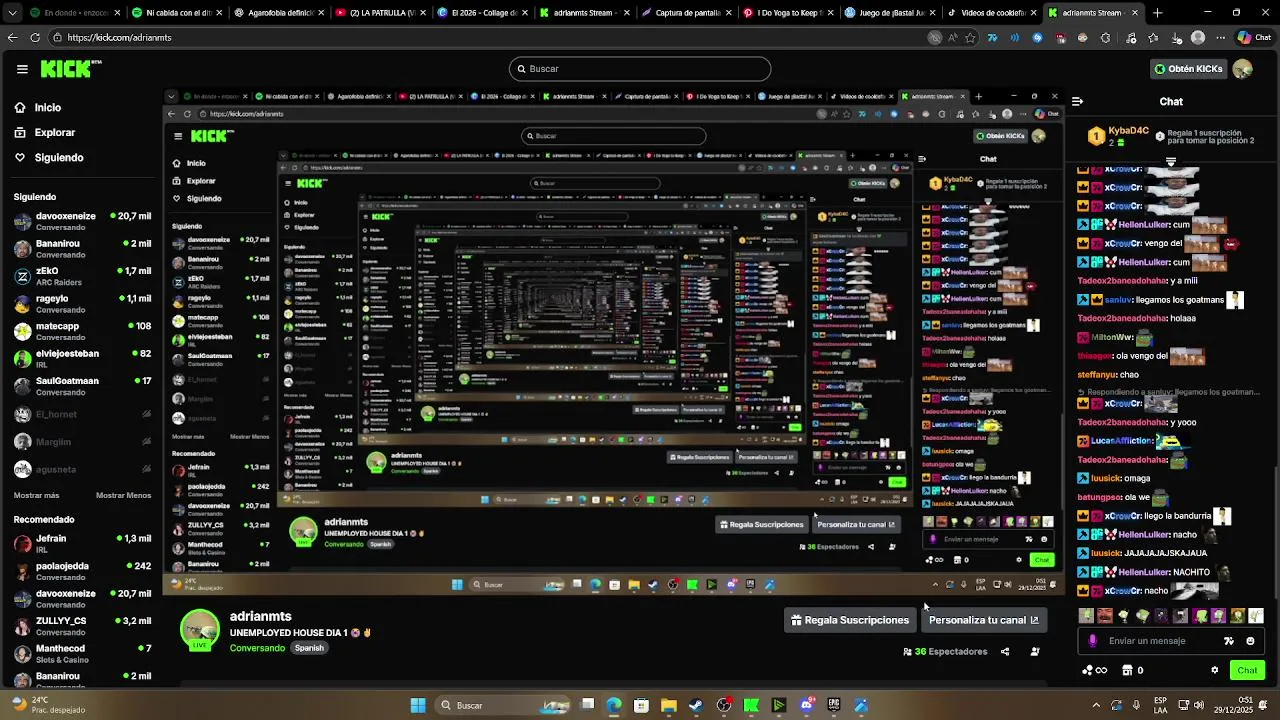Open the channel points infinity balance
The image size is (1280, 720).
[1095, 670]
